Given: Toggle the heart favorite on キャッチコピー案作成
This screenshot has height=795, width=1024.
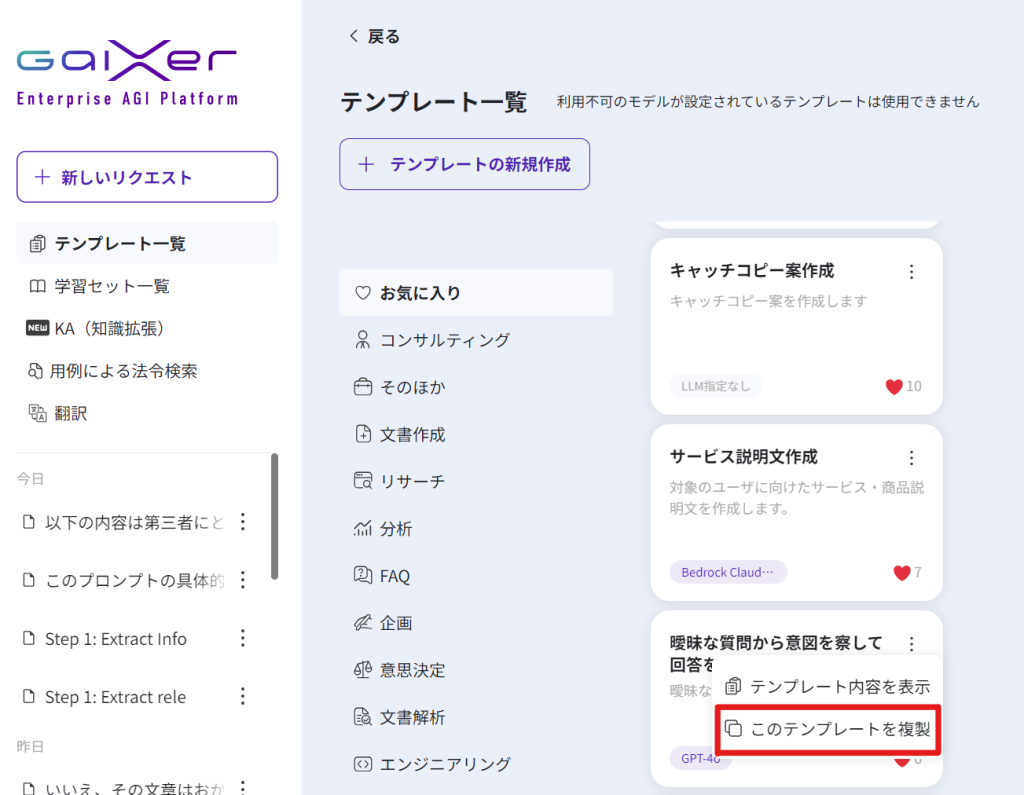Looking at the screenshot, I should pyautogui.click(x=894, y=386).
